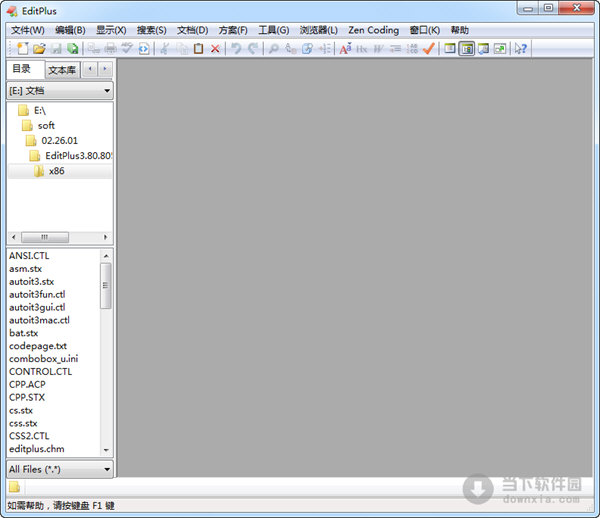Click the Save All icon
Image resolution: width=600 pixels, height=518 pixels.
72,49
